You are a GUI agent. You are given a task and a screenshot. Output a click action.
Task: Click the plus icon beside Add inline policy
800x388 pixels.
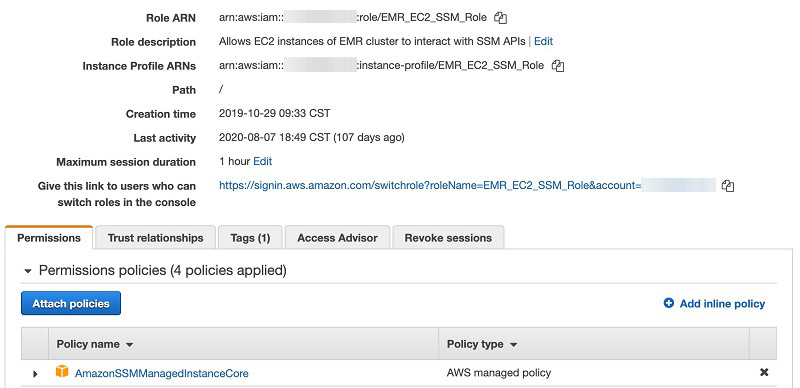pyautogui.click(x=668, y=303)
